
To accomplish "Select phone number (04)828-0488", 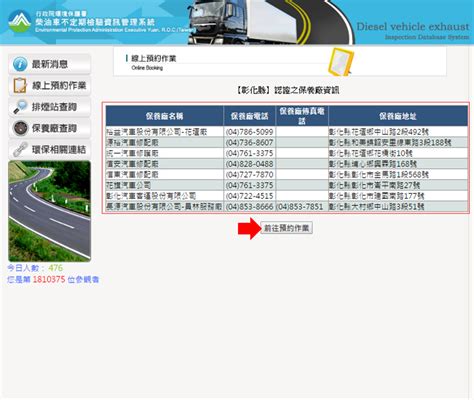I will (x=249, y=164).
